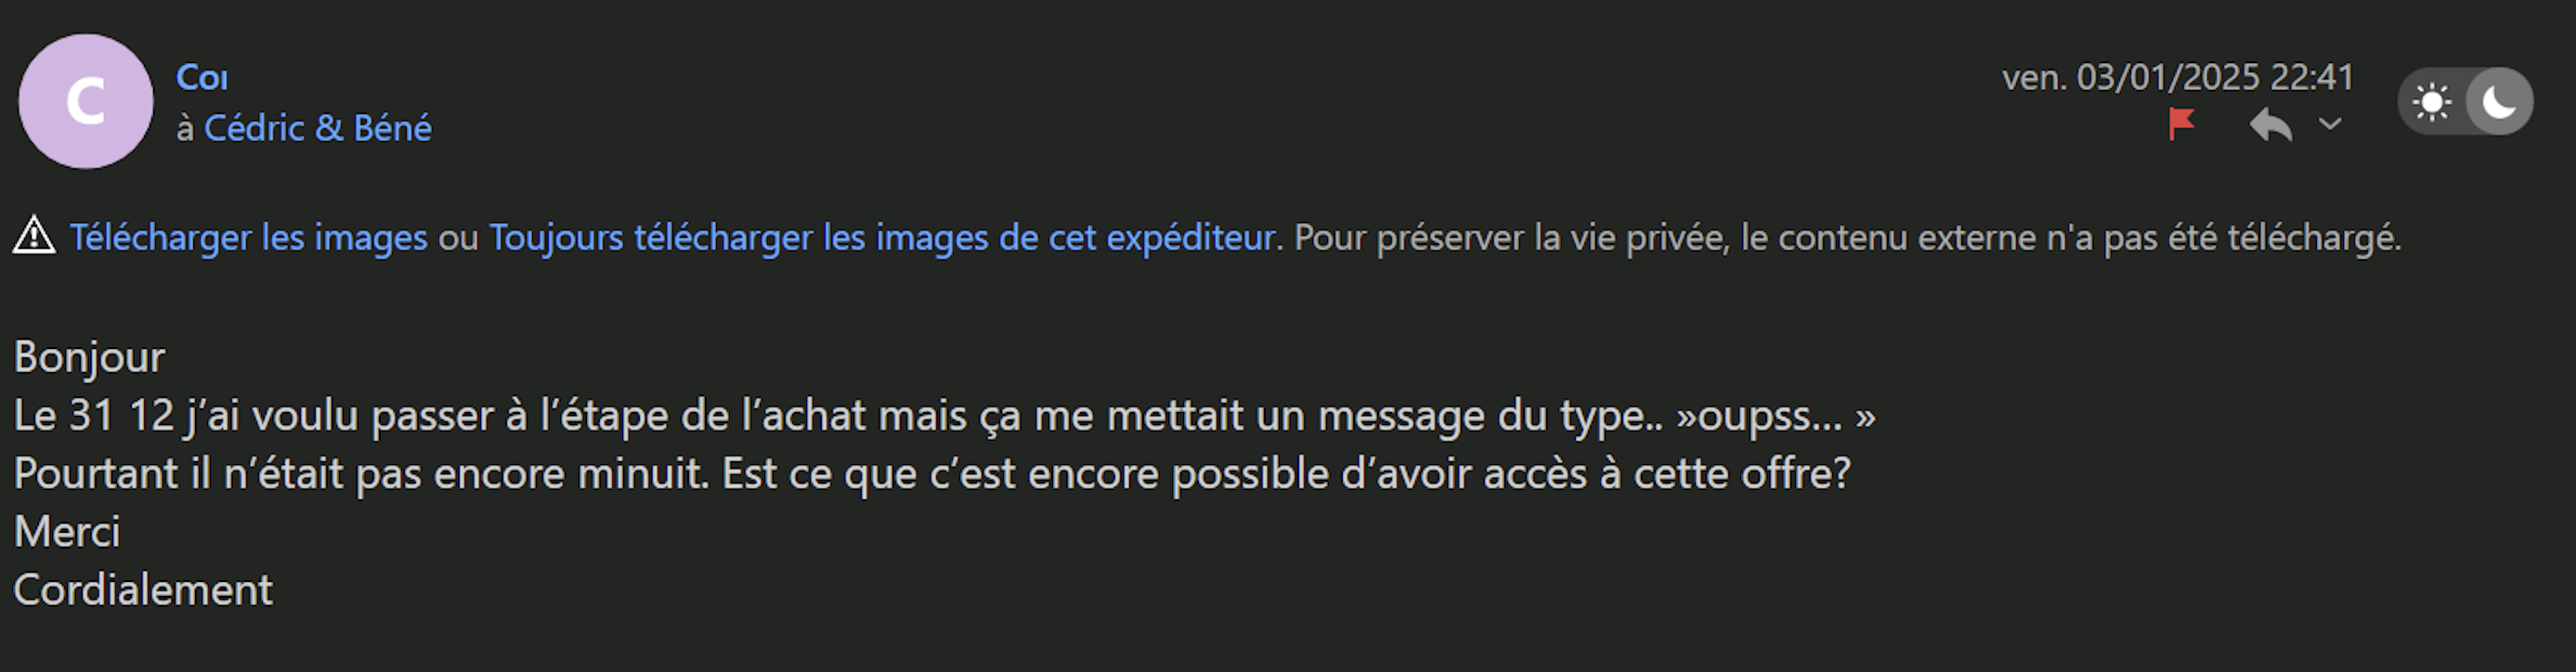Open recipient "Cédric & Béné"
This screenshot has width=2576, height=672.
[318, 129]
